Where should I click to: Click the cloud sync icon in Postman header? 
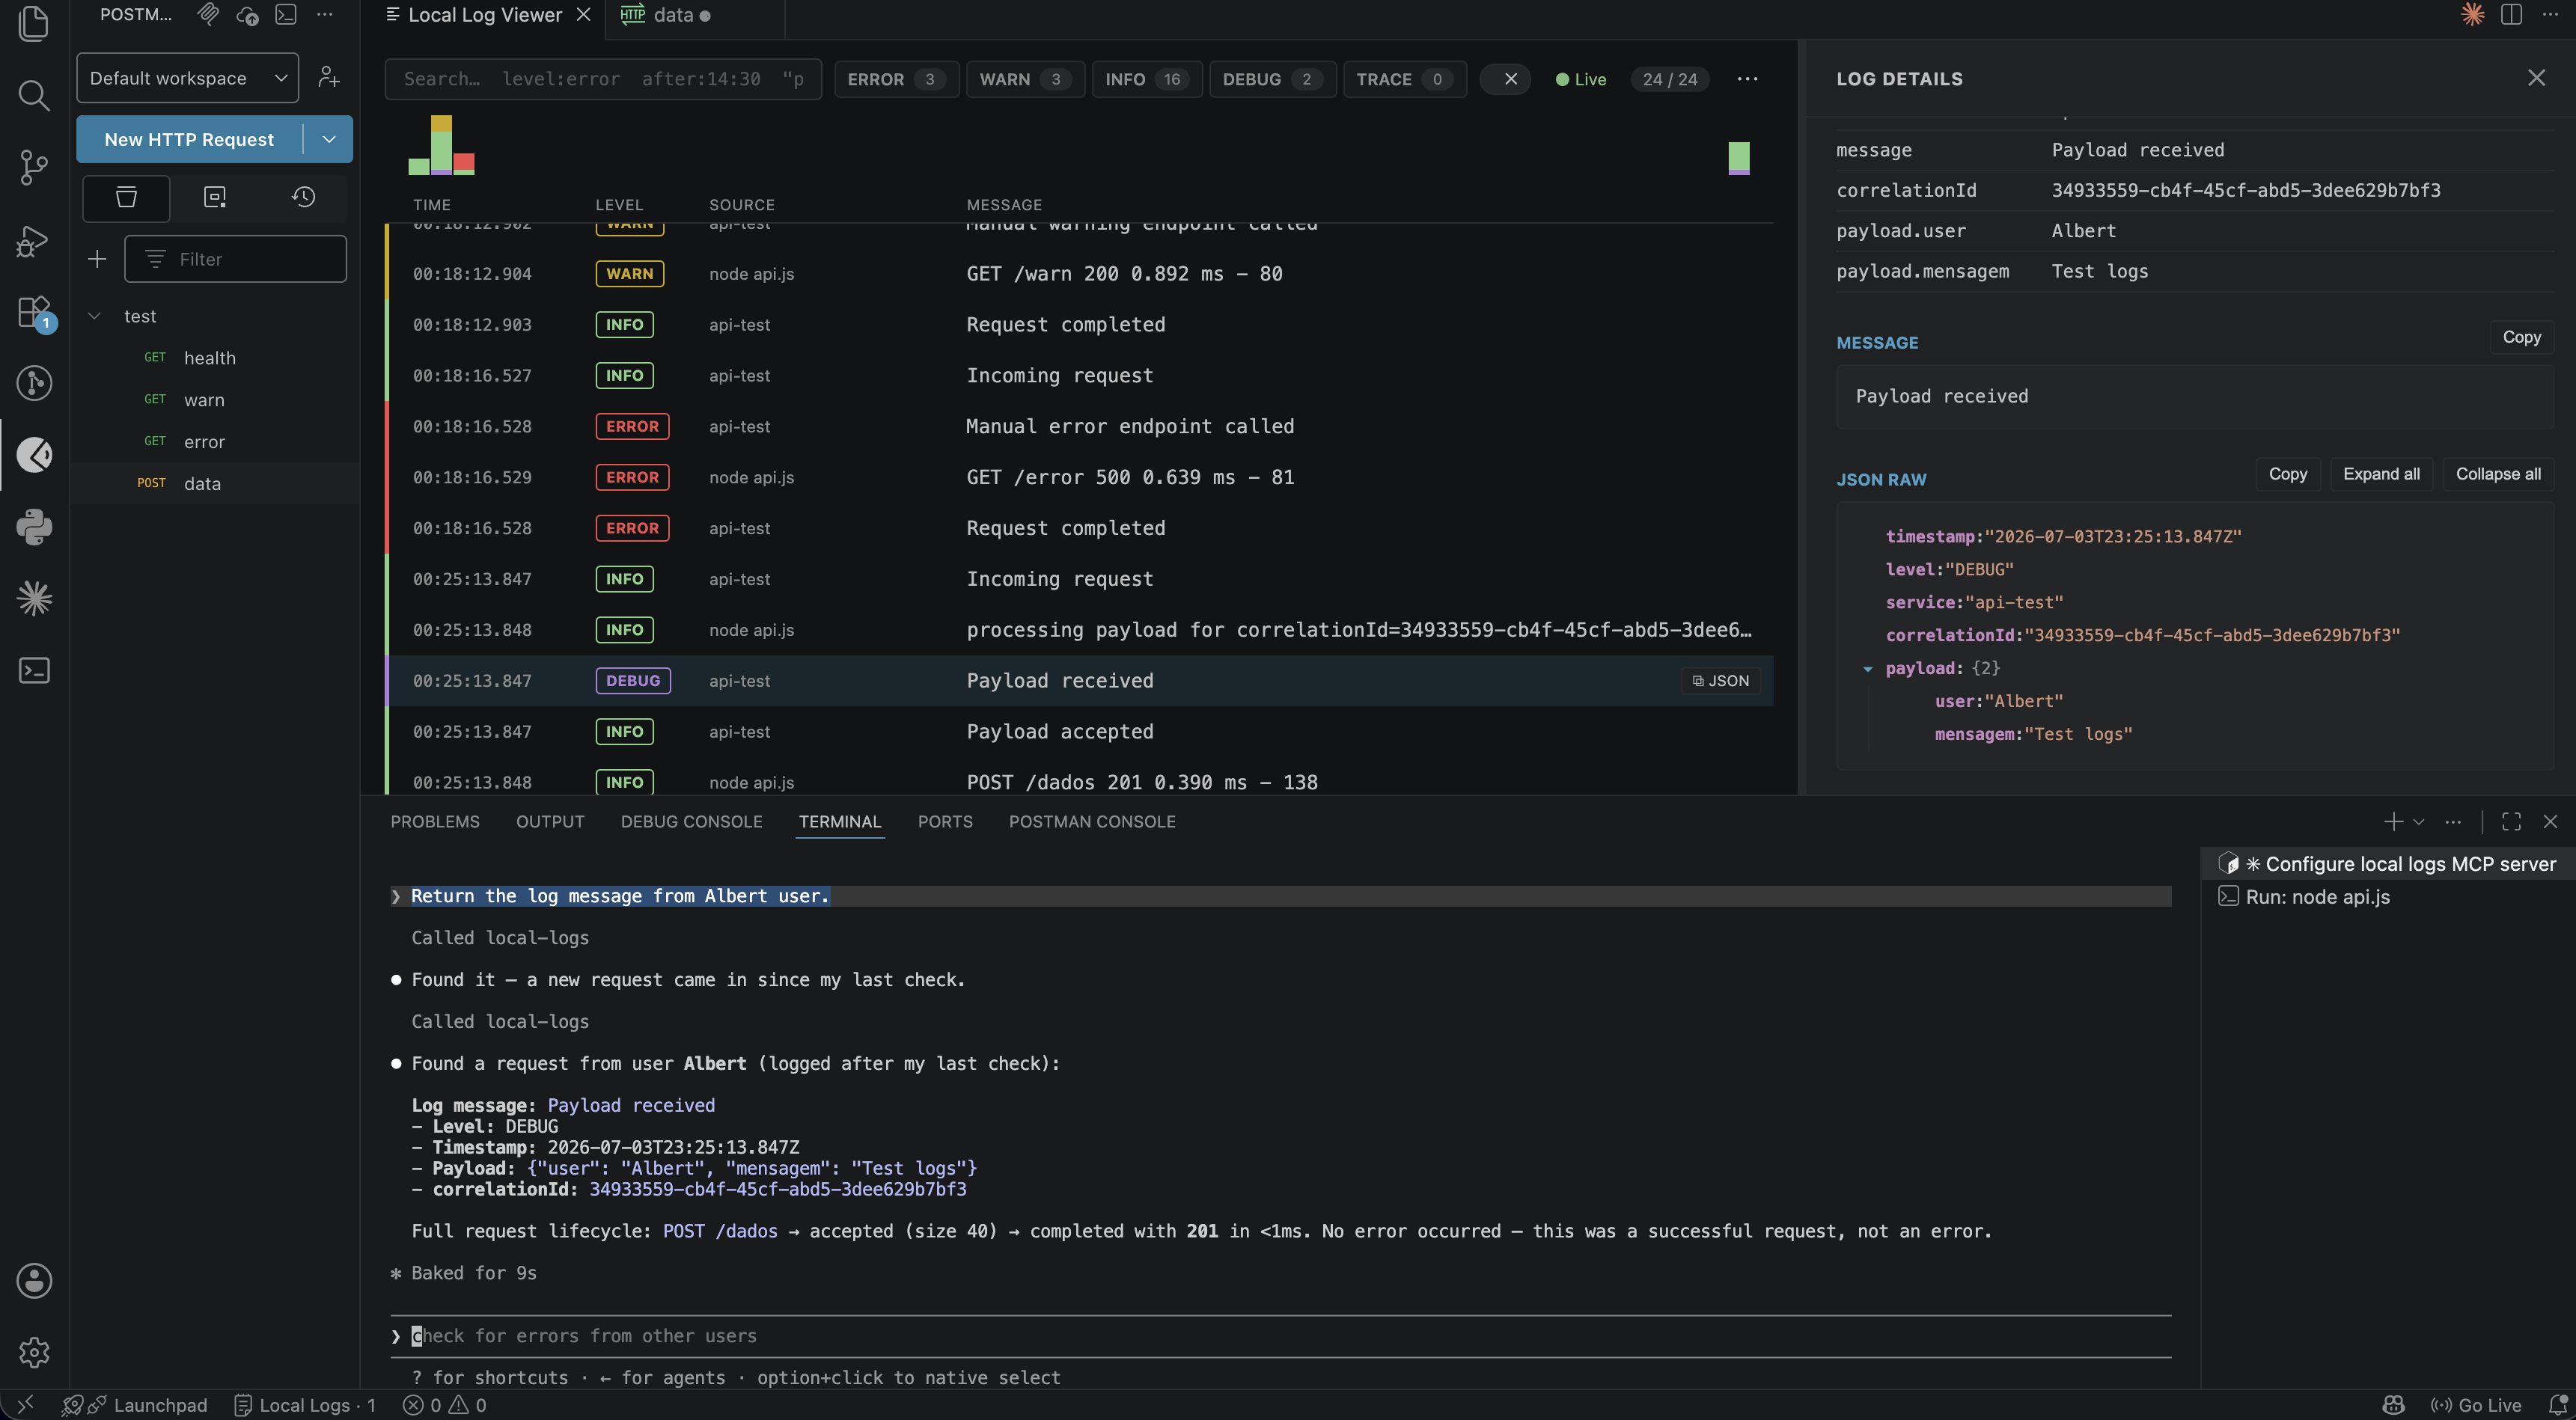pos(247,14)
